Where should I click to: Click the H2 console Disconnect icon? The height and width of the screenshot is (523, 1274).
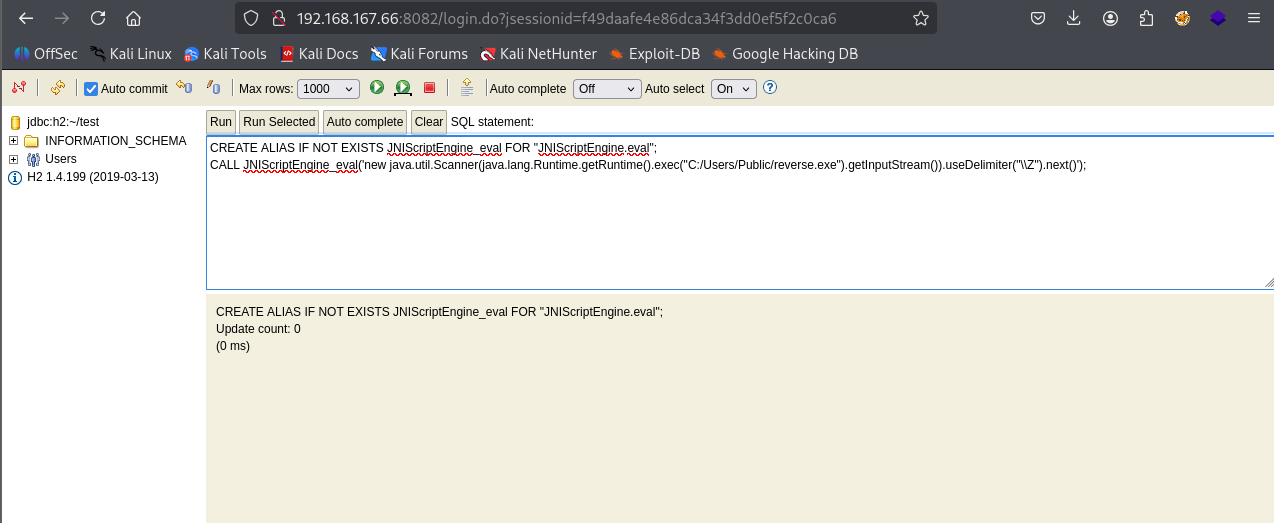[x=19, y=88]
